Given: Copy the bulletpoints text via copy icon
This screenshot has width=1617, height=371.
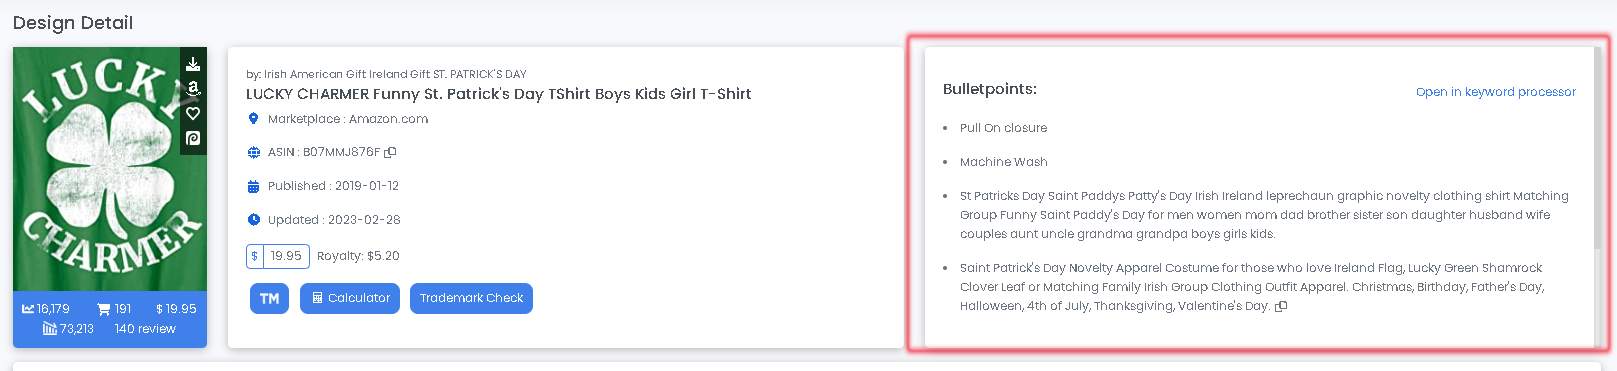Looking at the screenshot, I should pyautogui.click(x=1281, y=307).
